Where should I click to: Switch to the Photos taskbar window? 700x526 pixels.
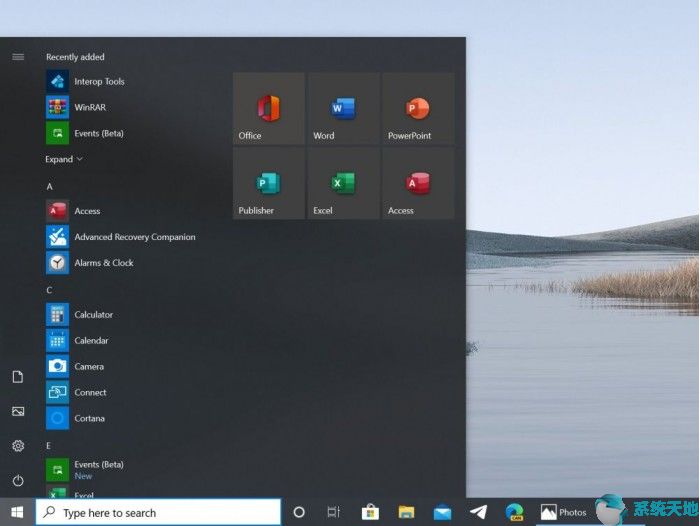tap(563, 512)
